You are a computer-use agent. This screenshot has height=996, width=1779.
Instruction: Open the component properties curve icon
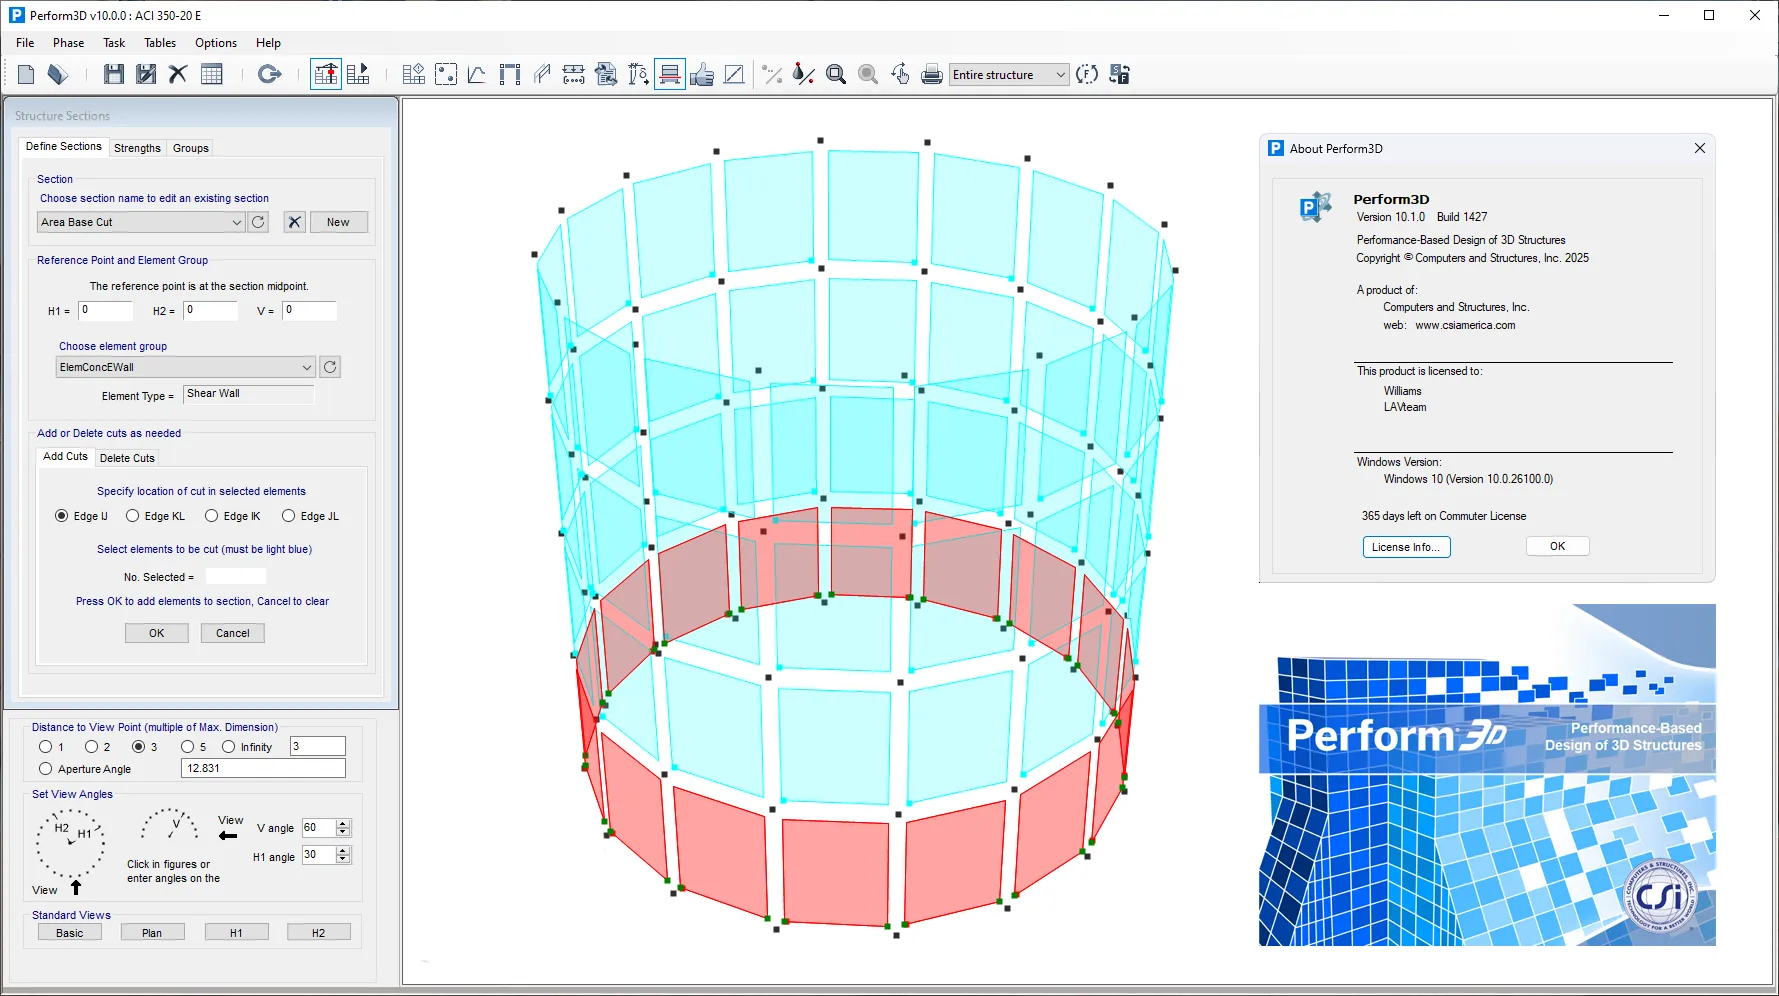click(477, 74)
